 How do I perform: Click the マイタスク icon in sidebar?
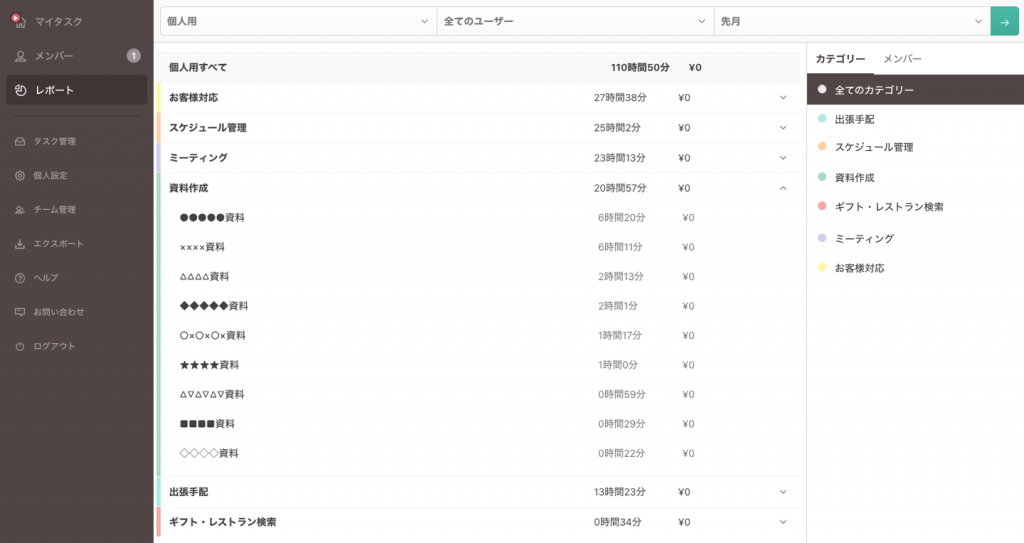pyautogui.click(x=19, y=21)
